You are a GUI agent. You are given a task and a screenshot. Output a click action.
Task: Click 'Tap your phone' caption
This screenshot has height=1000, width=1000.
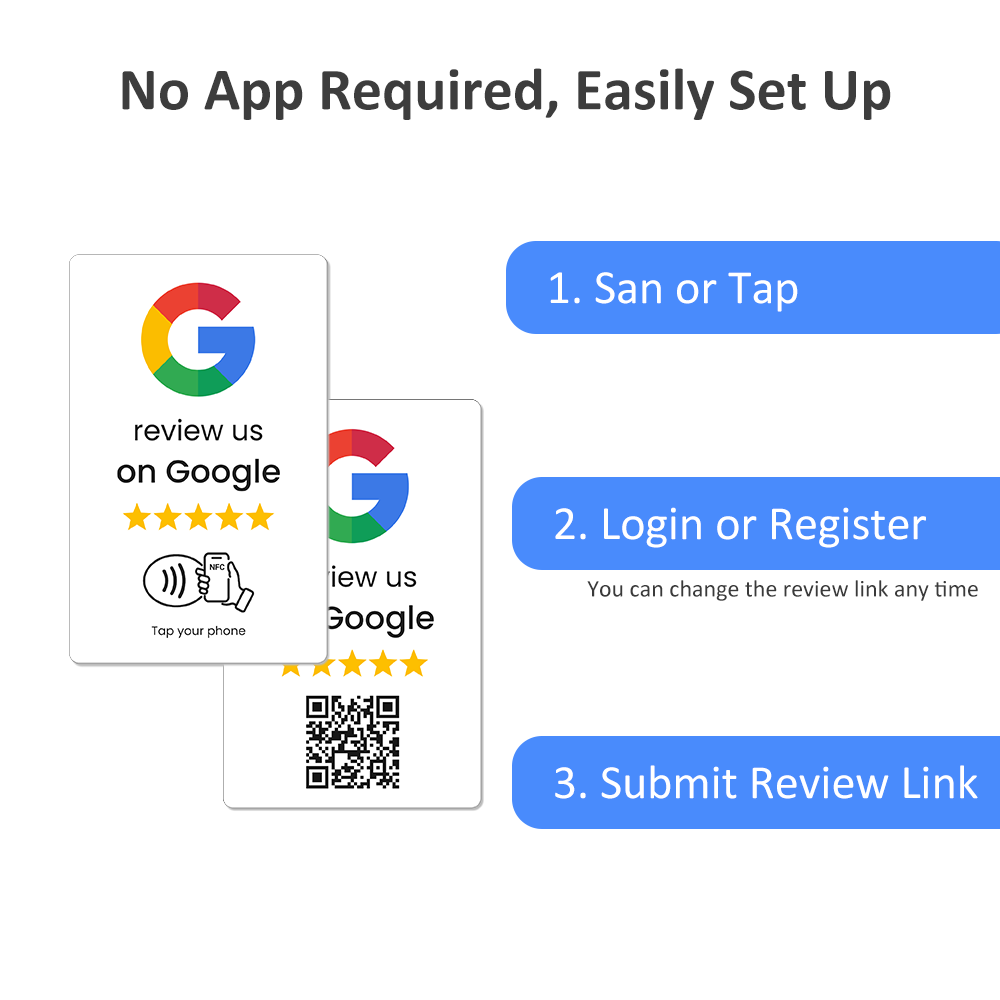point(198,631)
